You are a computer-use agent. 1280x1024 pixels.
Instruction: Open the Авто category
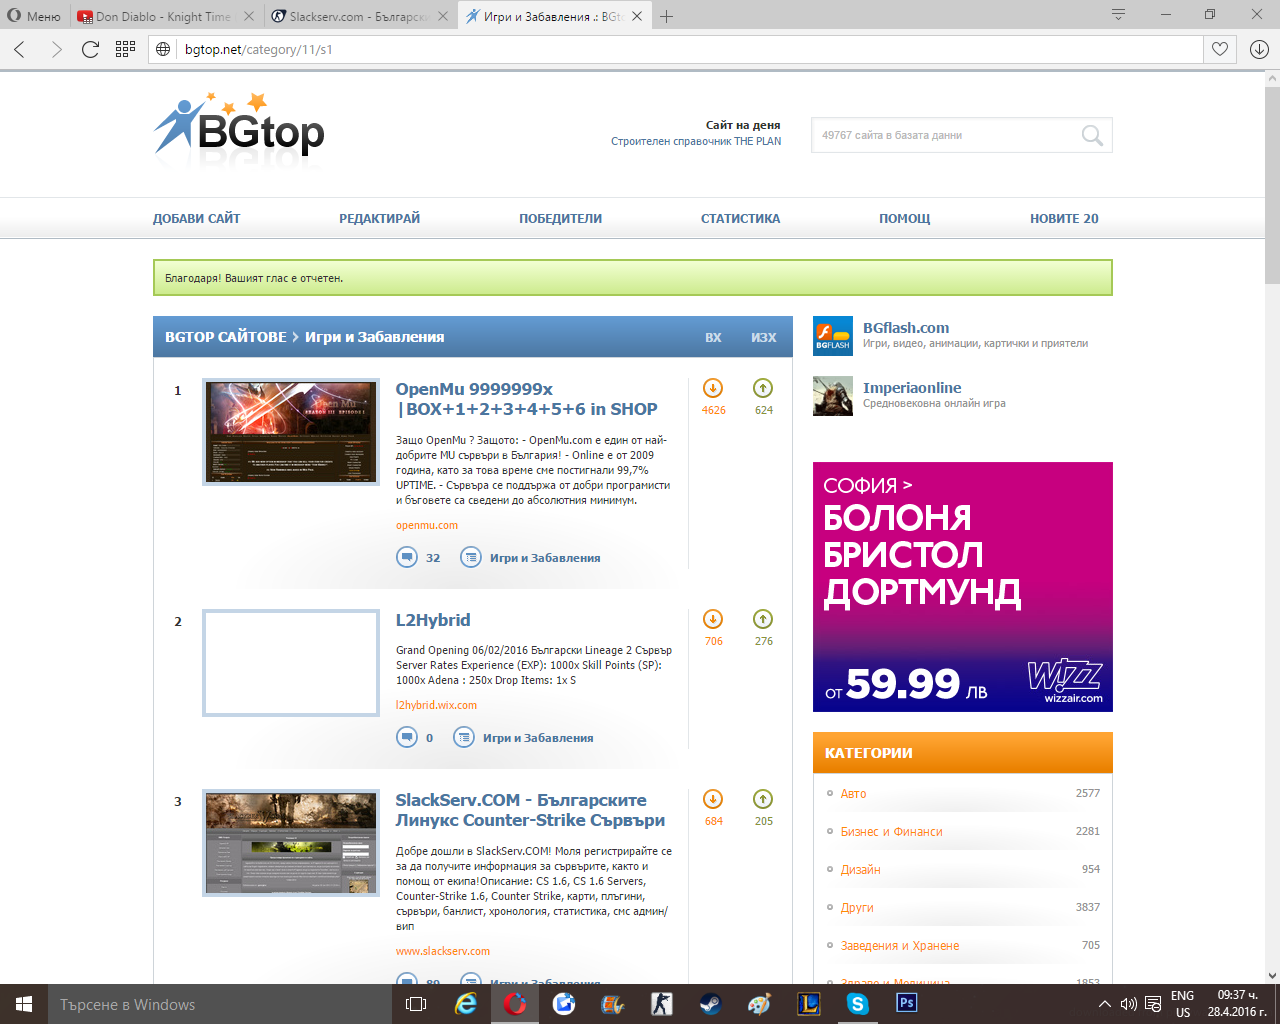pyautogui.click(x=853, y=793)
